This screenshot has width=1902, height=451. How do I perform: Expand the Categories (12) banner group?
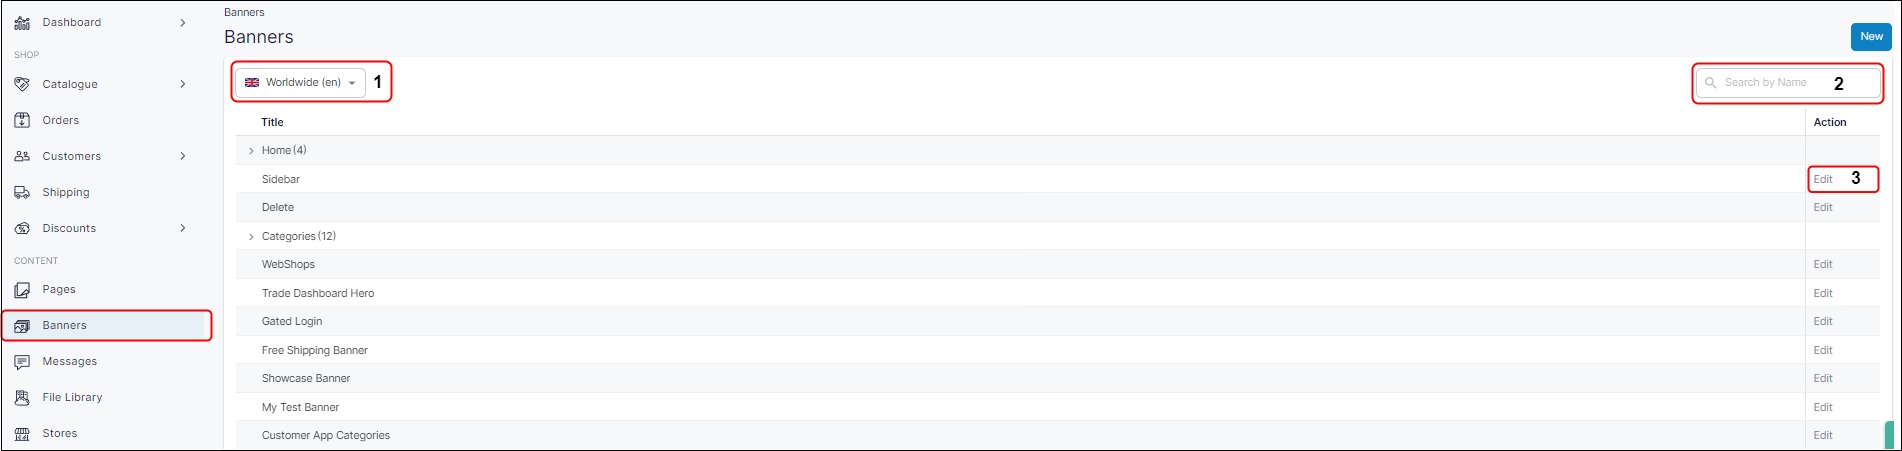251,237
